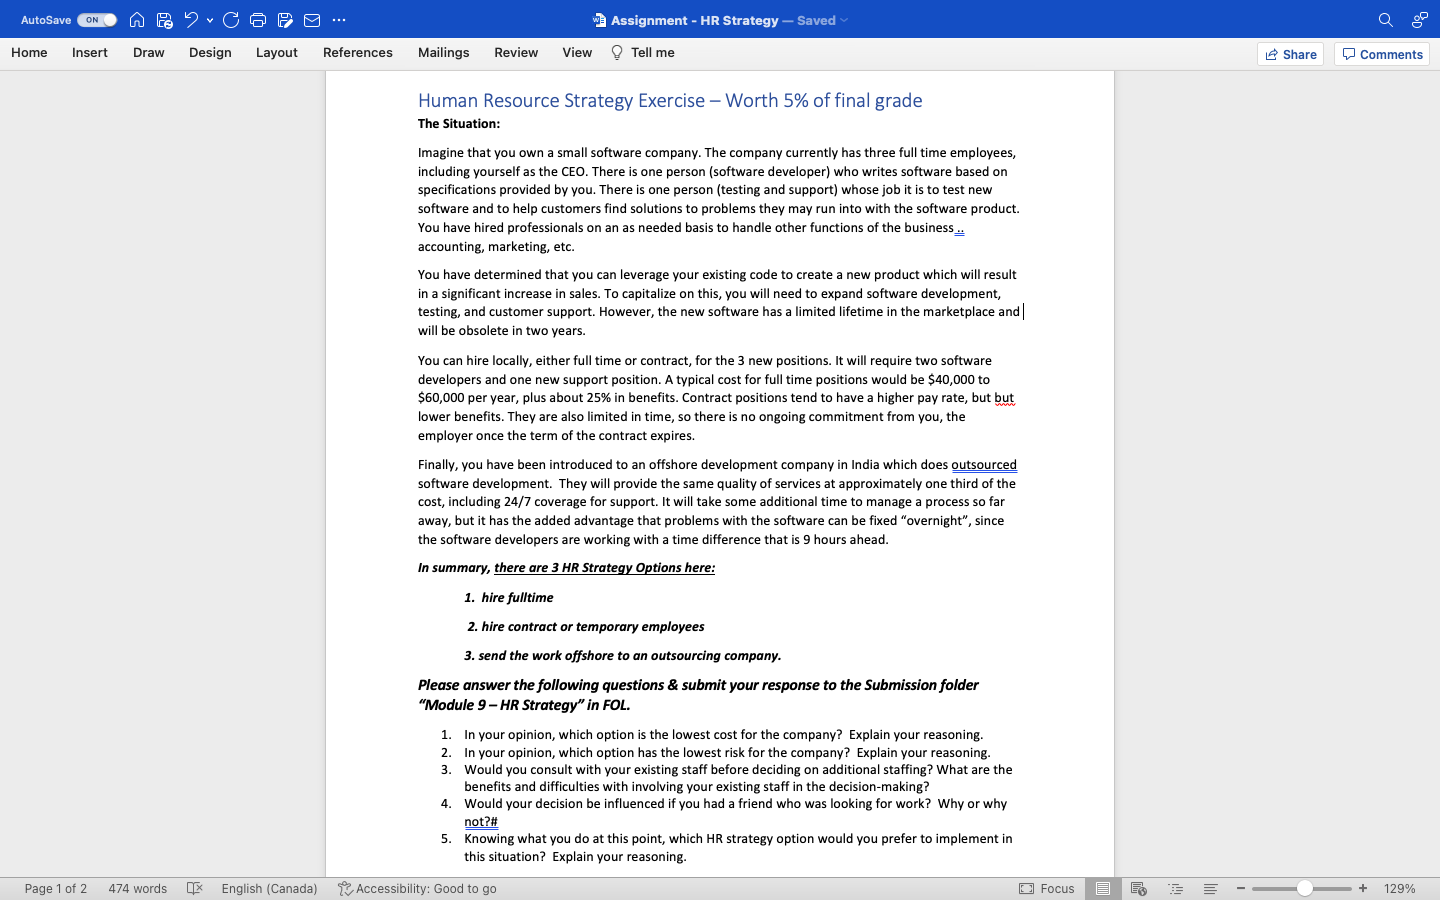Click the Share button
Screen dimensions: 1440x900
[1290, 54]
